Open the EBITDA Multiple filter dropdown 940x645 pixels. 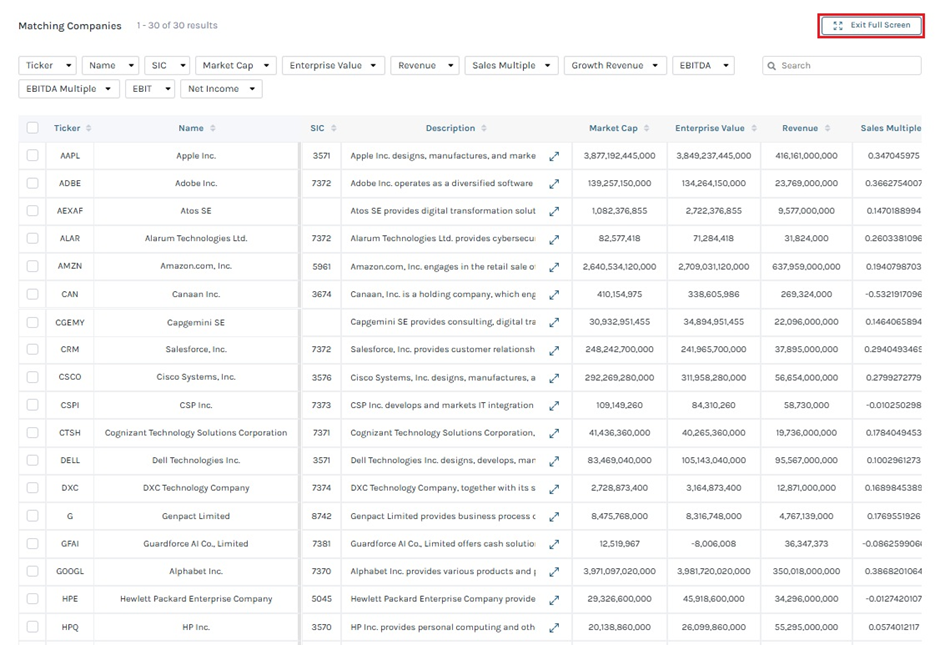pos(69,89)
